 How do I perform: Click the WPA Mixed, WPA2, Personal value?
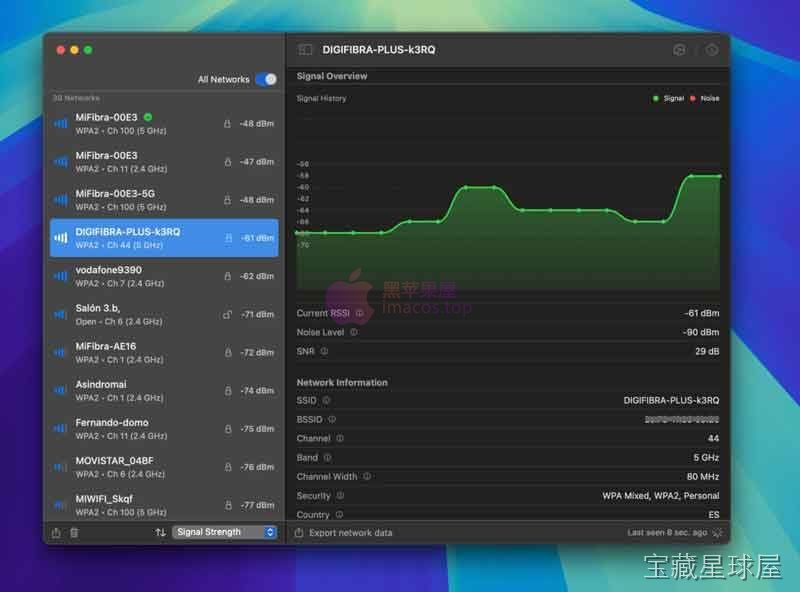coord(661,495)
